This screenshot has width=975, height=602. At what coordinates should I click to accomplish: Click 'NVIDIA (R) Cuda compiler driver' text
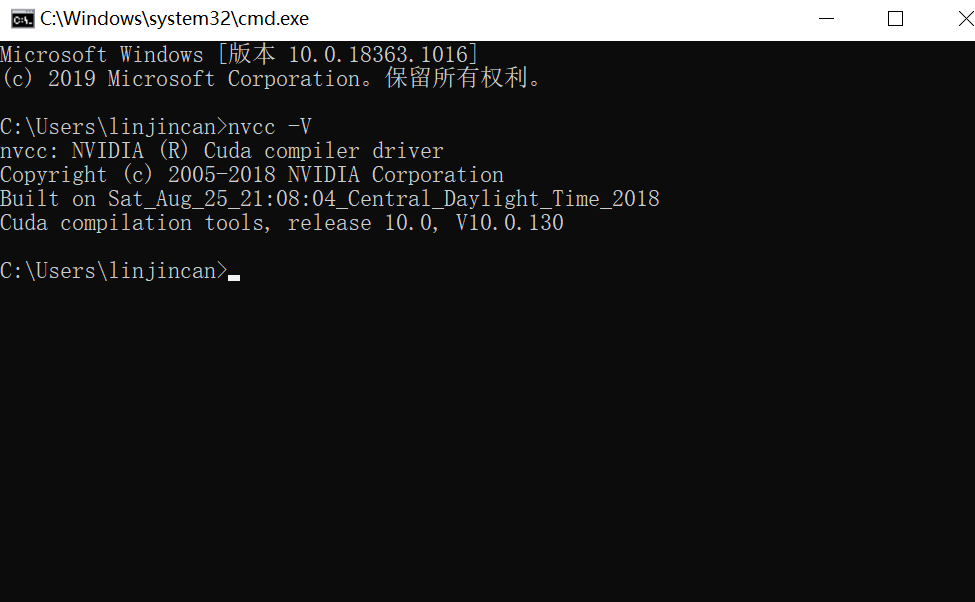pos(257,151)
